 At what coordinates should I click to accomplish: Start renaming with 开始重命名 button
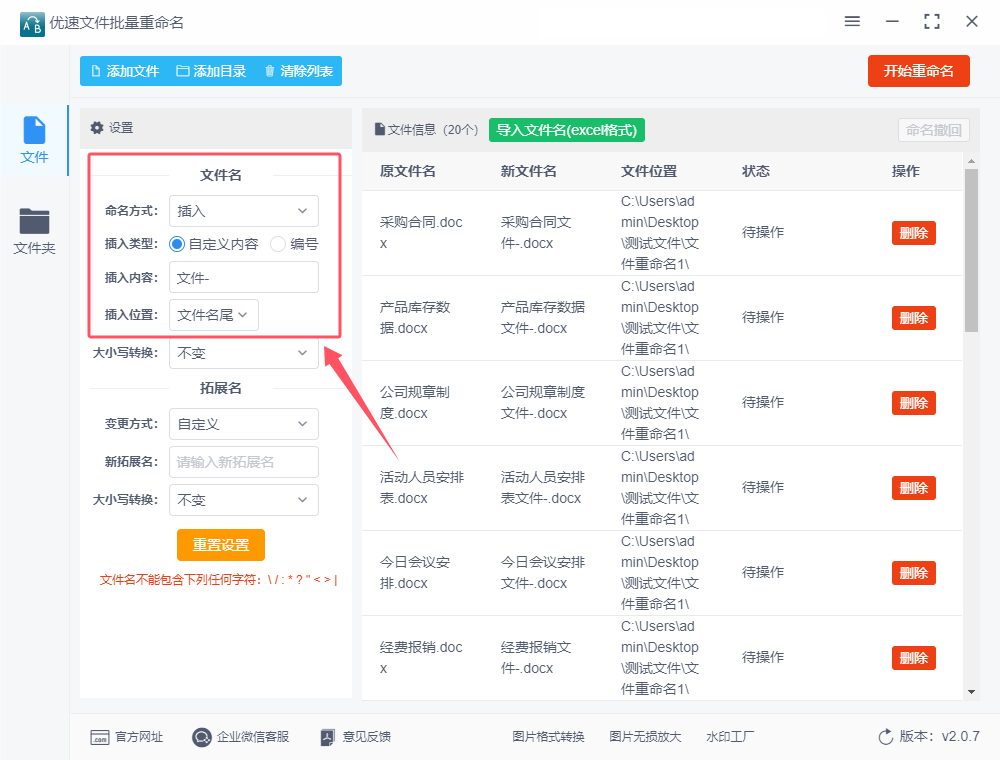pyautogui.click(x=918, y=71)
